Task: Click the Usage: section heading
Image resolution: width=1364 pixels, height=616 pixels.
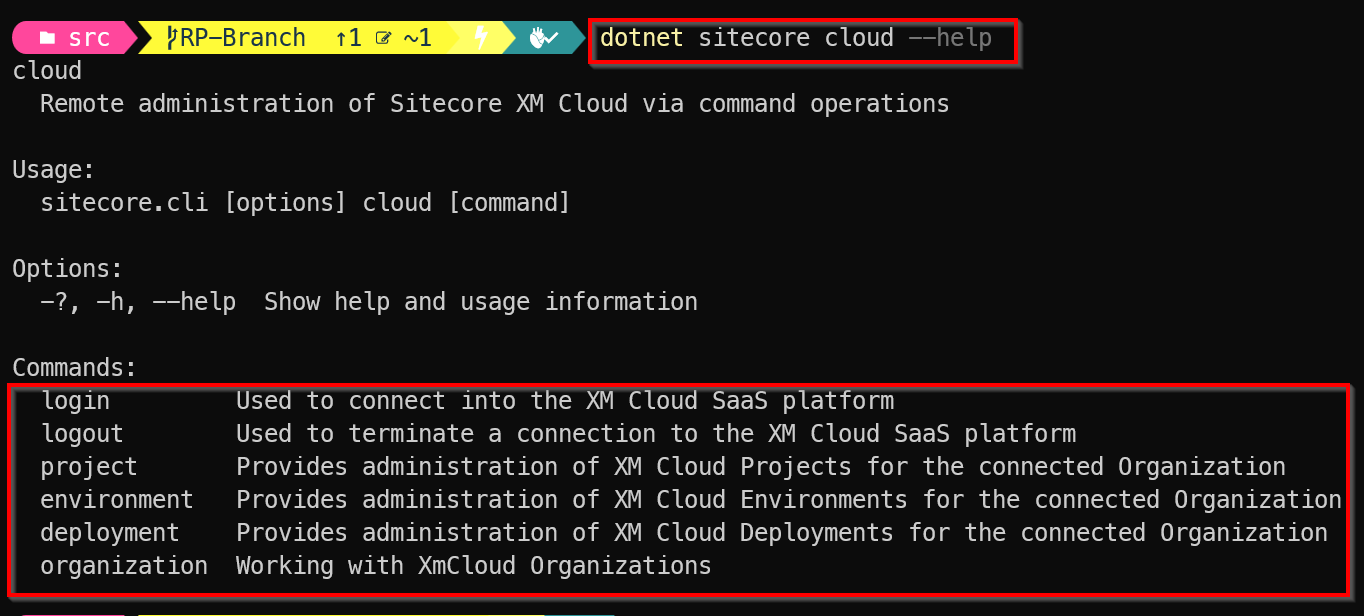Action: point(54,170)
